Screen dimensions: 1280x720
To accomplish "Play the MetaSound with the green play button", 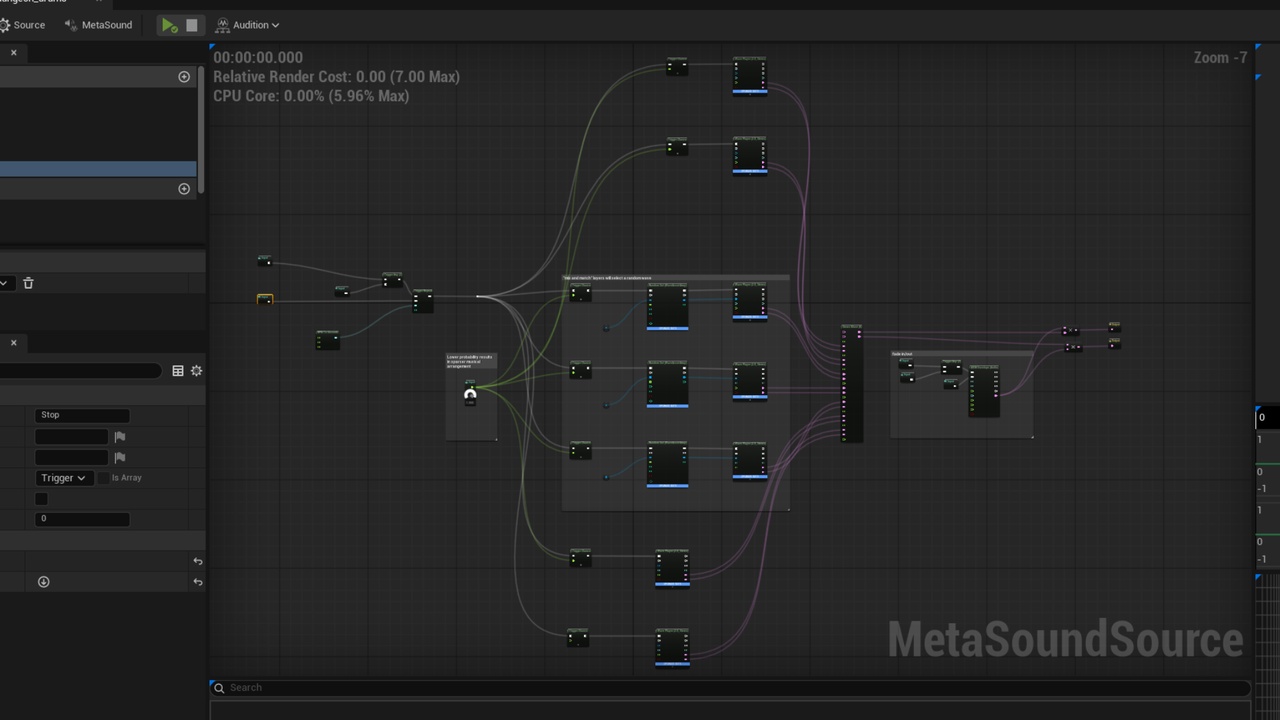I will (x=170, y=25).
